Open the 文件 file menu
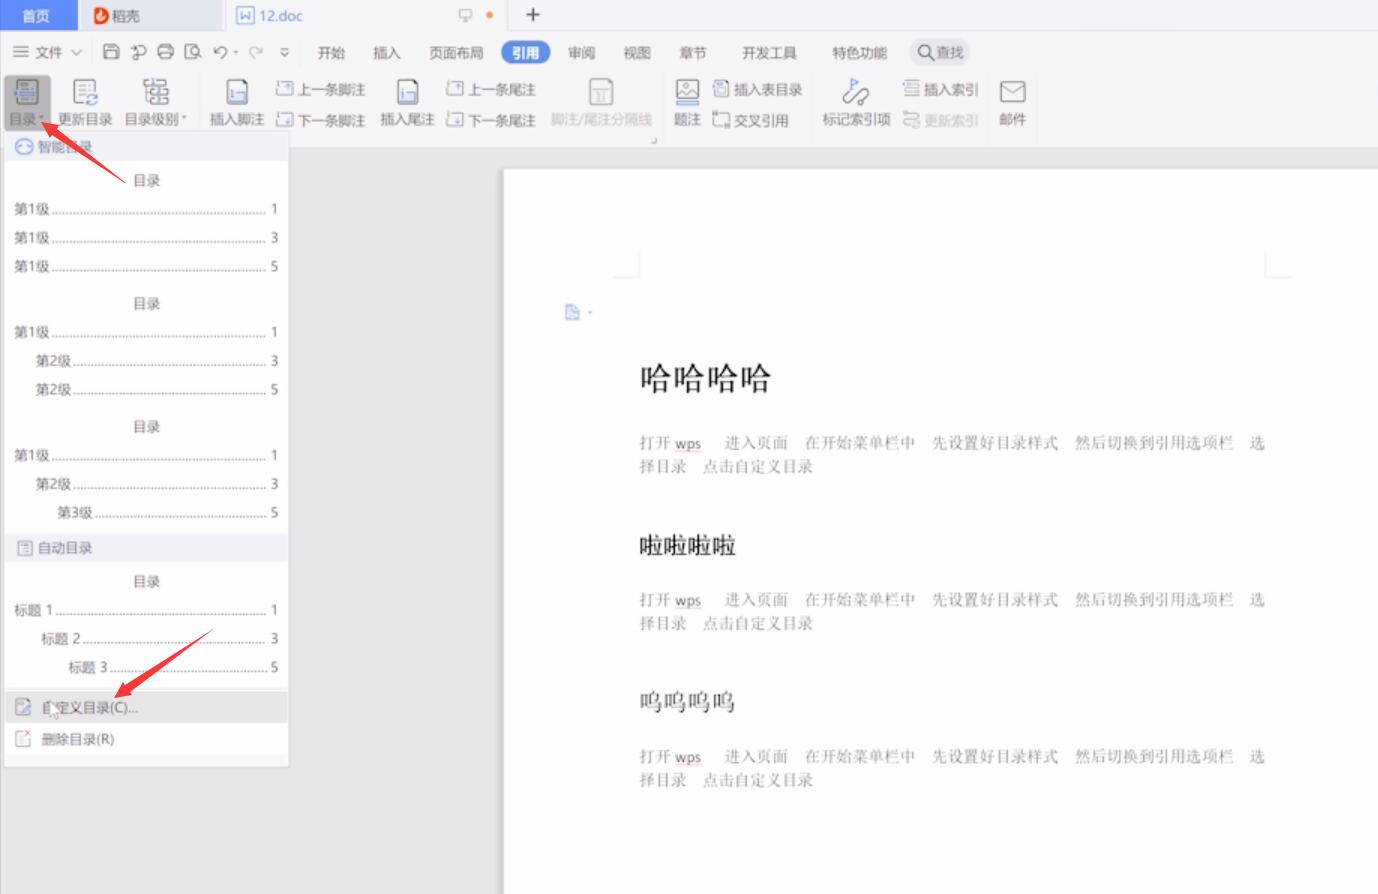 coord(47,52)
